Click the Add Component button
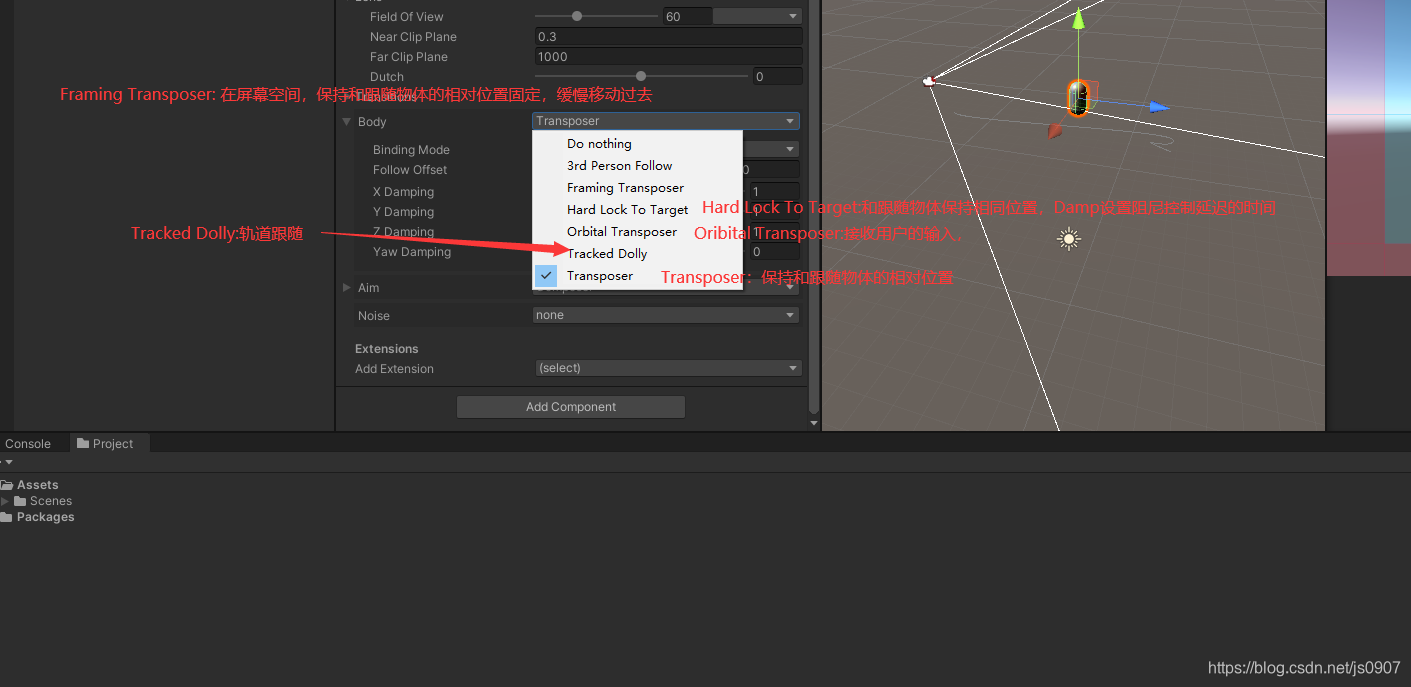This screenshot has height=687, width=1411. (x=571, y=407)
